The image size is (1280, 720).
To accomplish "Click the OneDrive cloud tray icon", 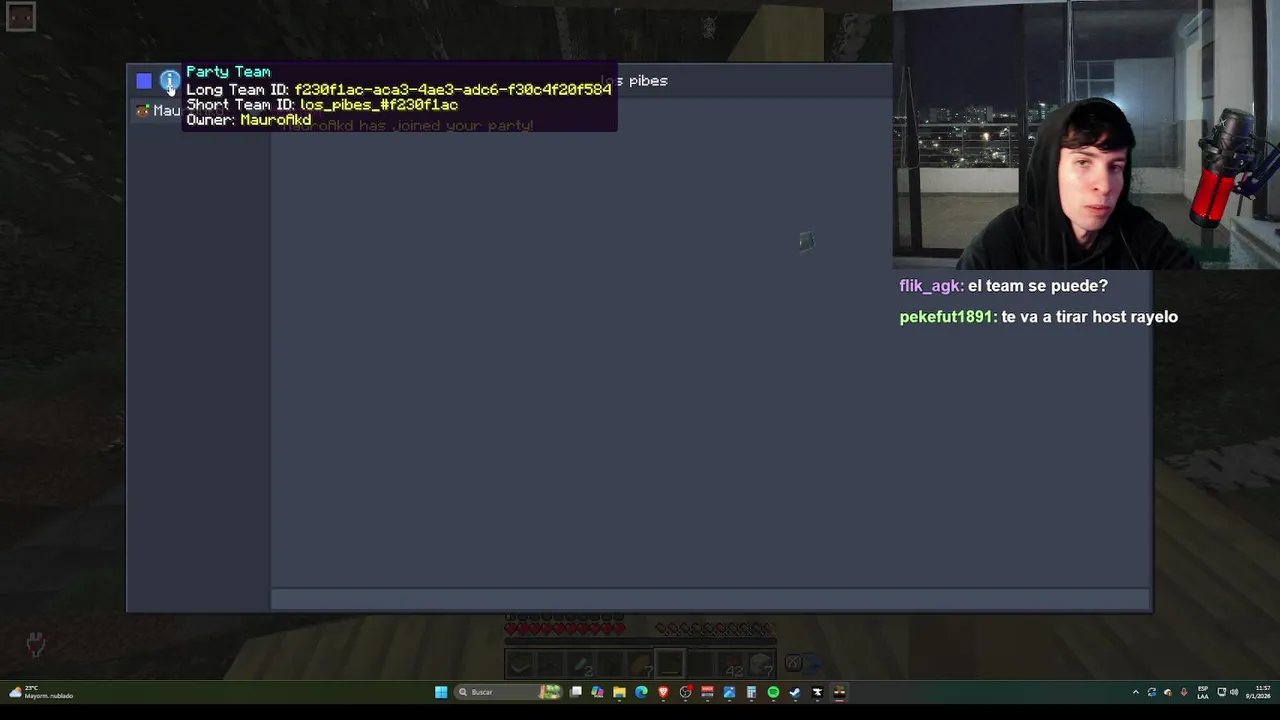I will (1168, 692).
